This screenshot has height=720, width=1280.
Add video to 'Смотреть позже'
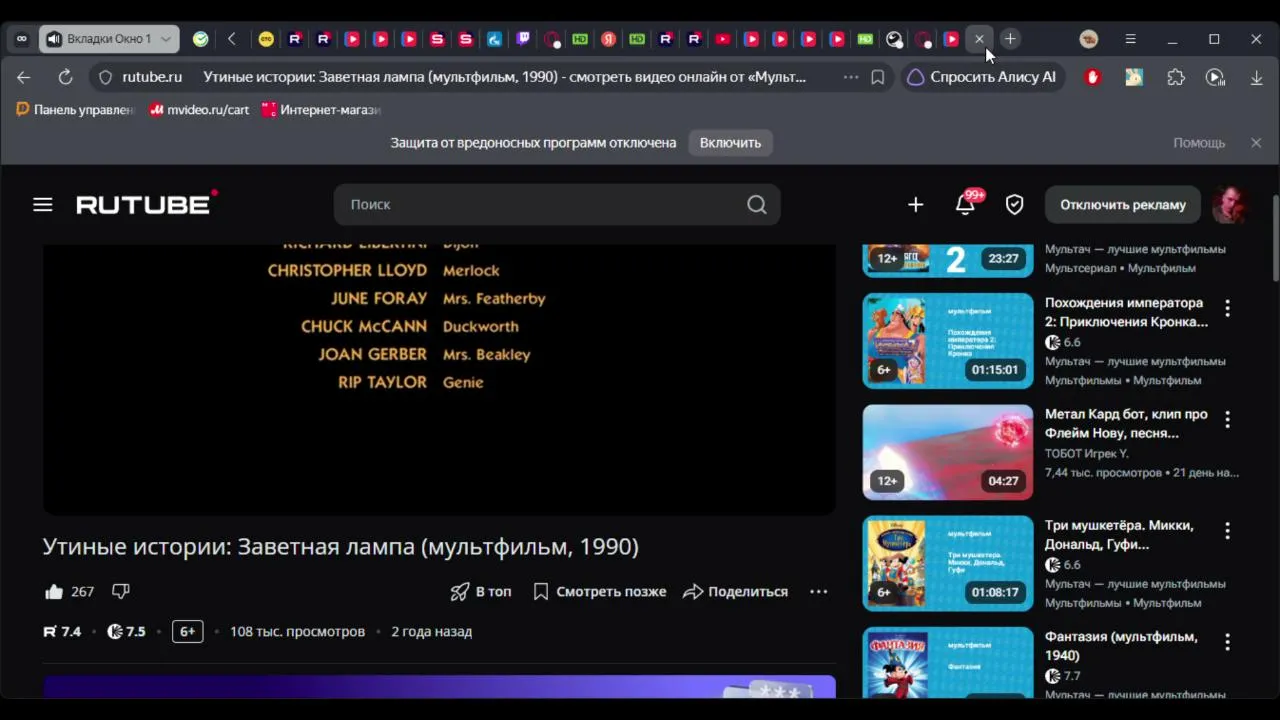(x=599, y=592)
